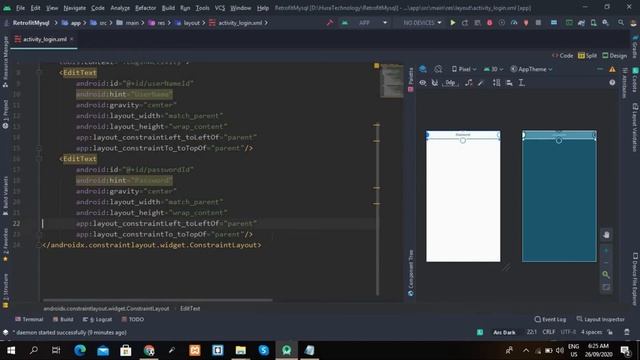Open the Component Tree side panel
Viewport: 640px width, 360px height.
[x=411, y=273]
